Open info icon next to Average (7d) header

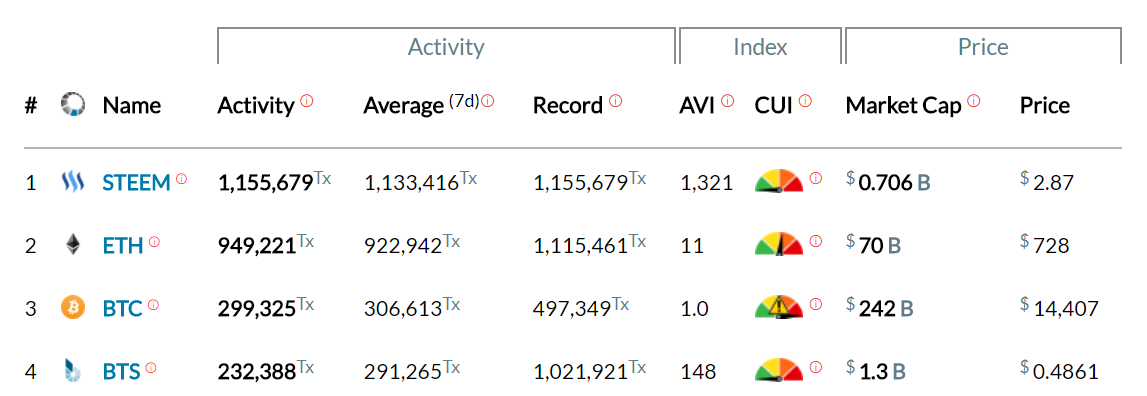(487, 101)
